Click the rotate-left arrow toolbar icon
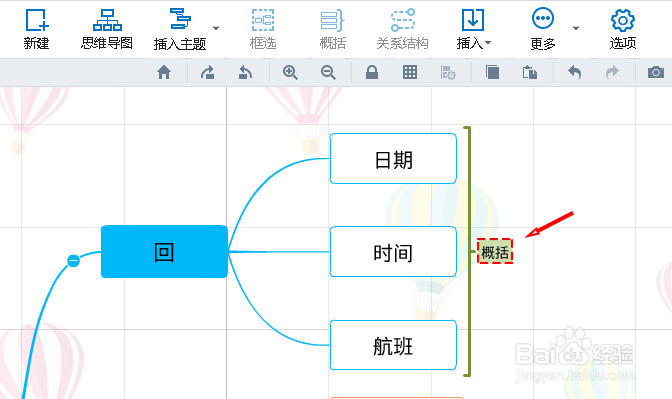672x399 pixels. [245, 72]
